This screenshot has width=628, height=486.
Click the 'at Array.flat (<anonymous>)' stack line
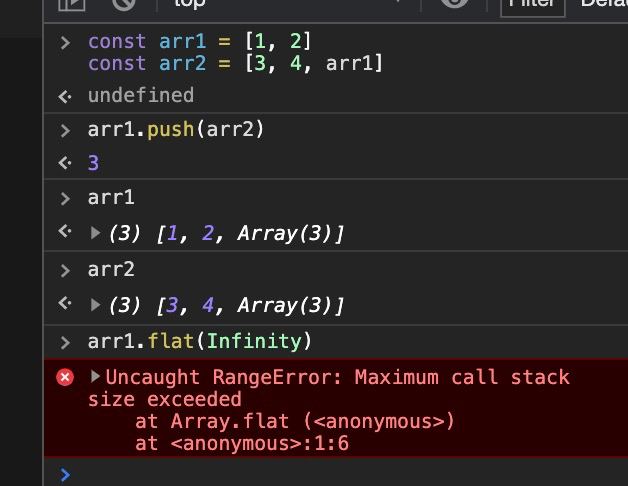pos(295,421)
